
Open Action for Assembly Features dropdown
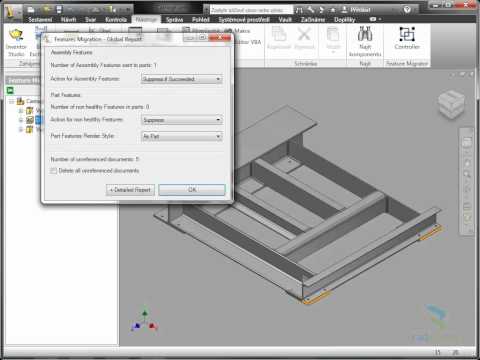point(182,79)
